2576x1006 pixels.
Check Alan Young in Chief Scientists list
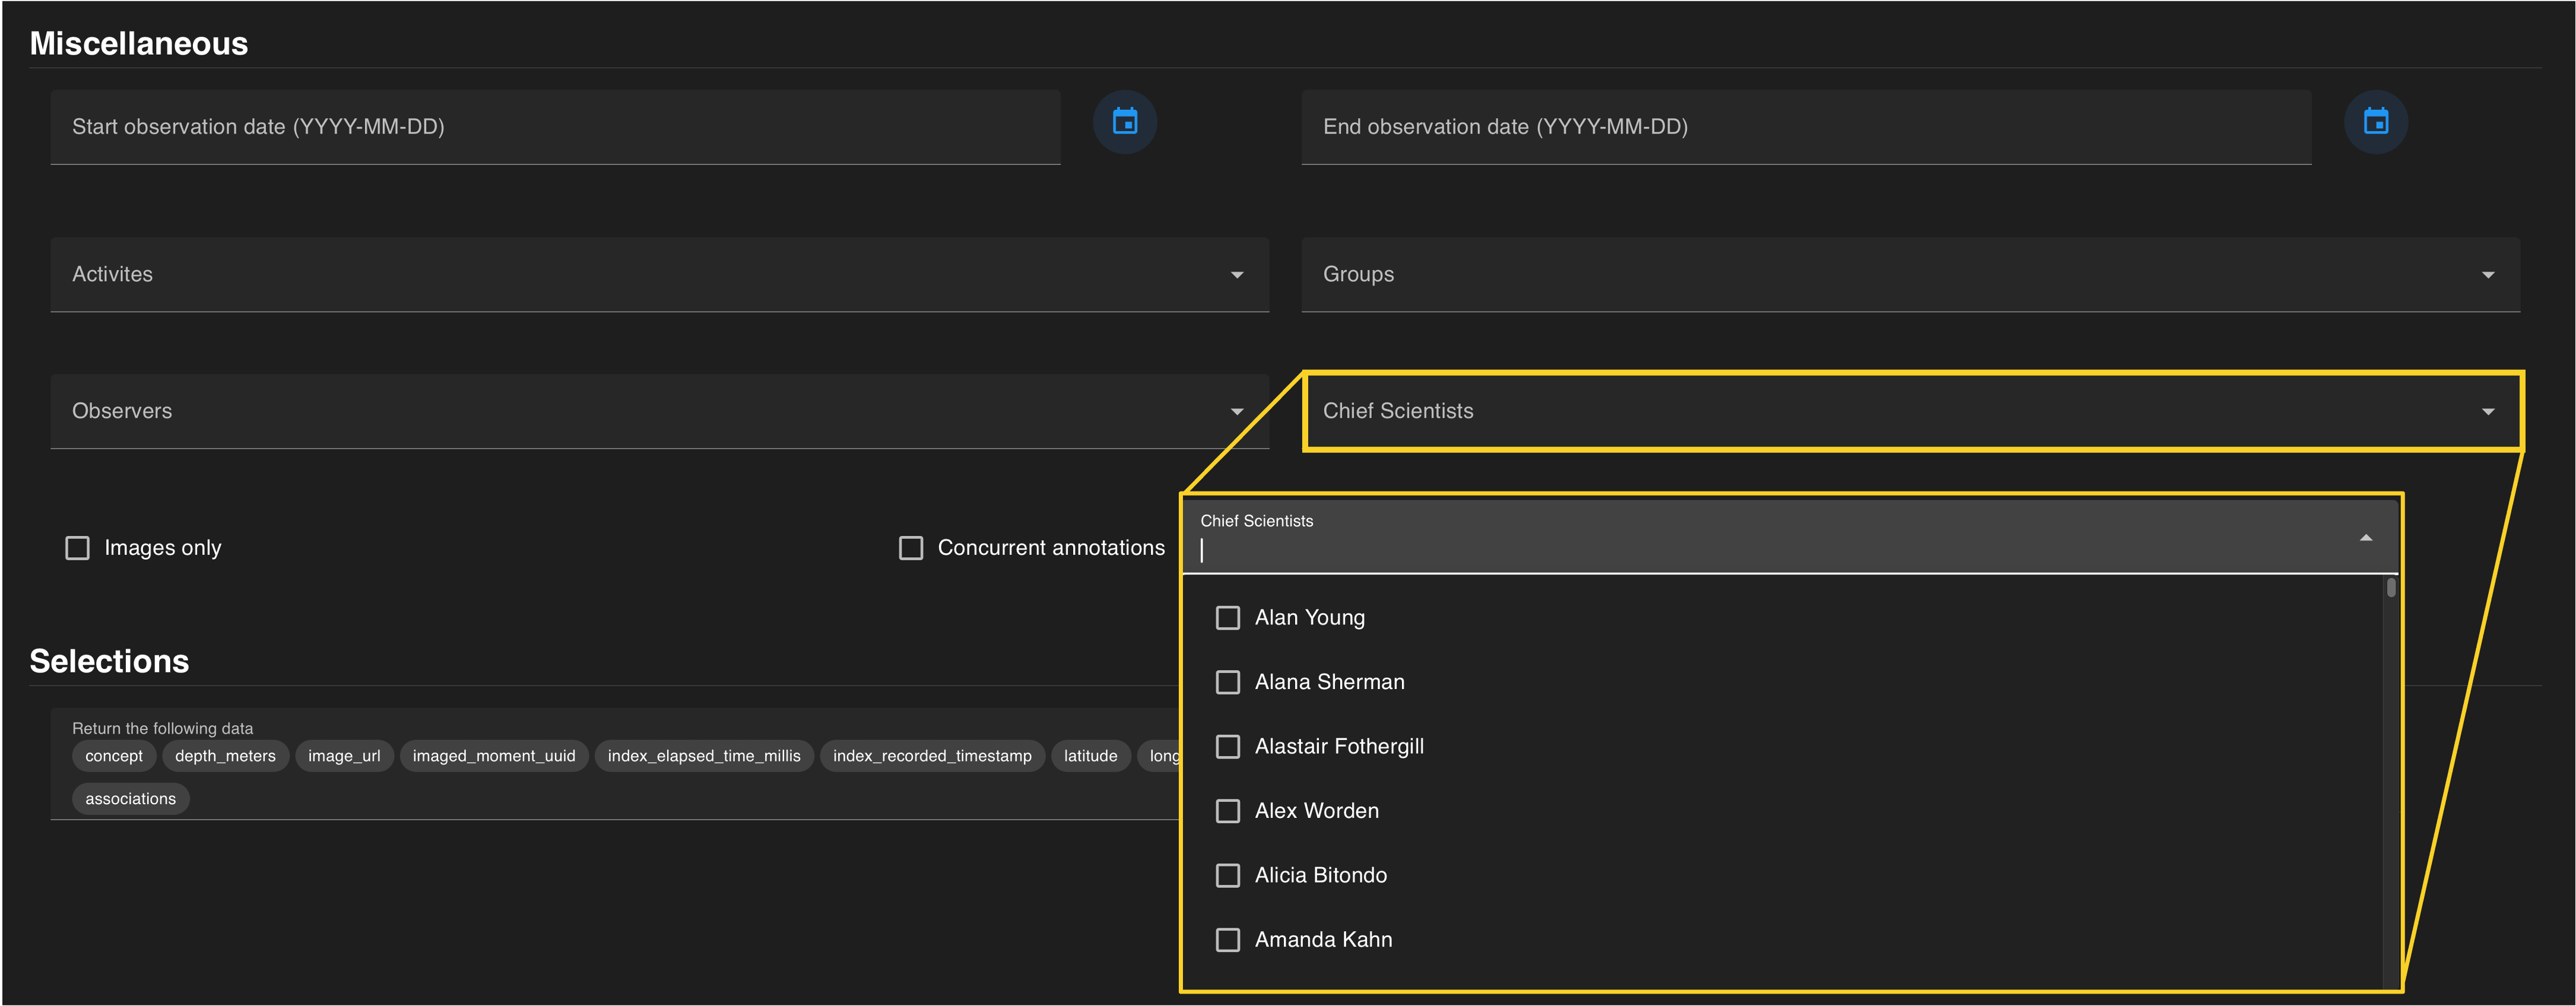(1227, 618)
